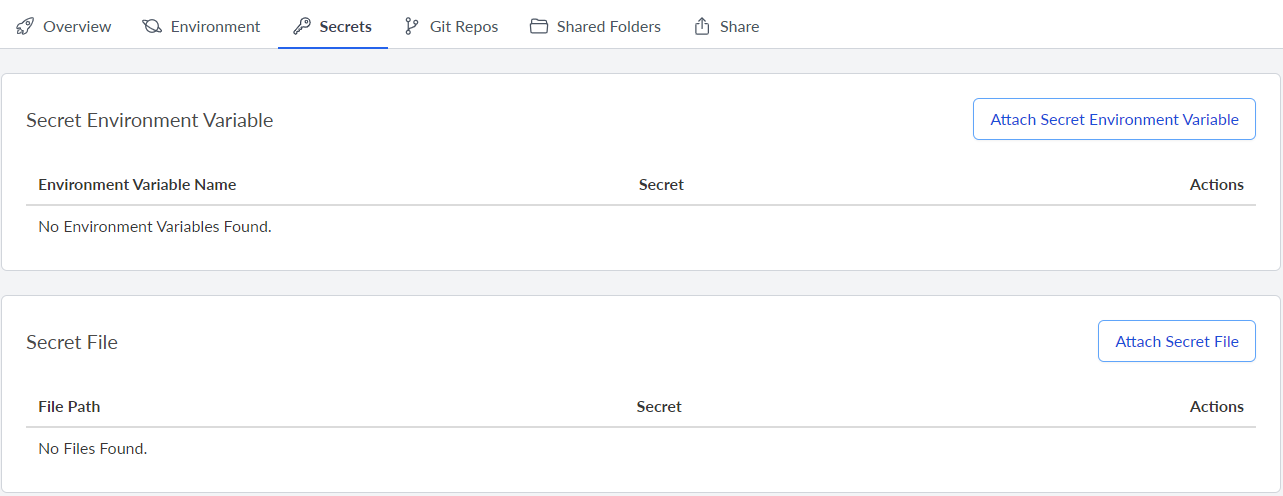Click the Attach Secret File button
The image size is (1283, 496).
click(x=1176, y=342)
